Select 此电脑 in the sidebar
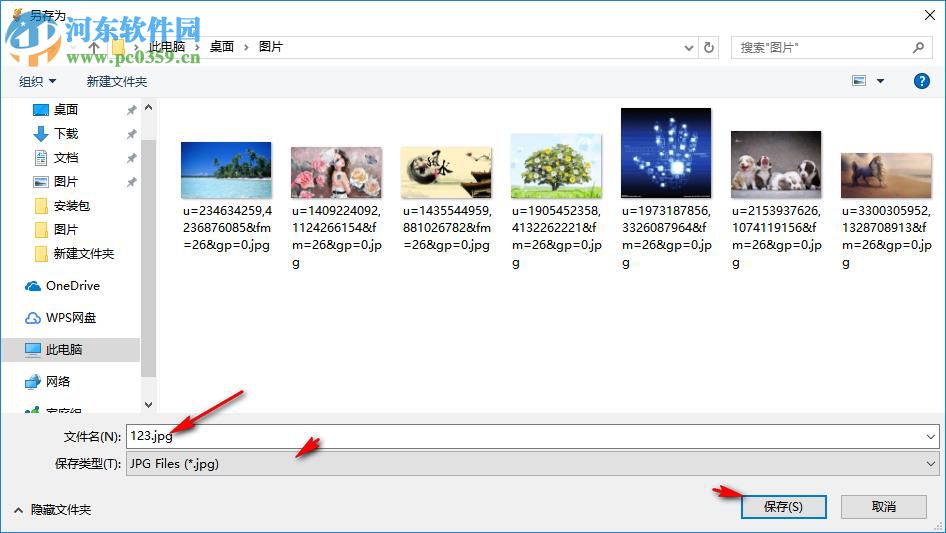 [x=64, y=349]
